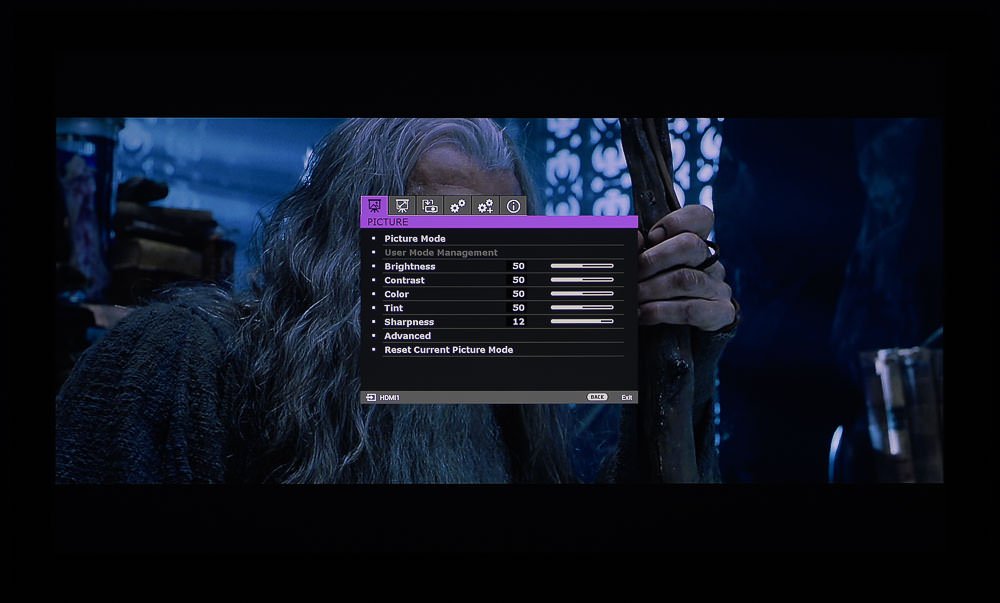Select the Brightness menu row
The height and width of the screenshot is (603, 1000).
tap(503, 266)
